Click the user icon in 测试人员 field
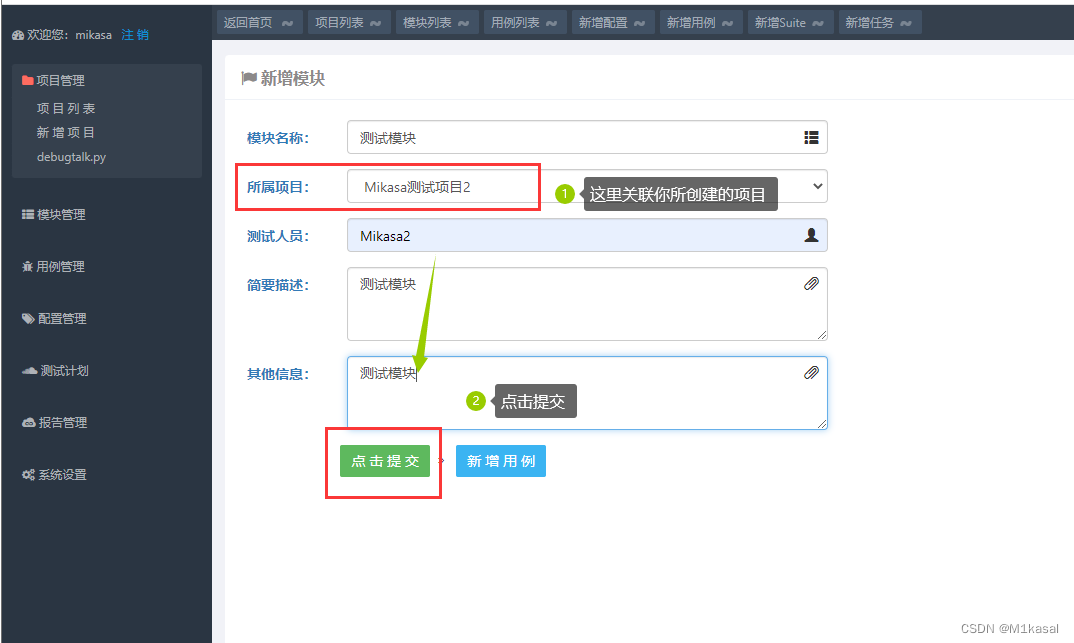 point(811,235)
